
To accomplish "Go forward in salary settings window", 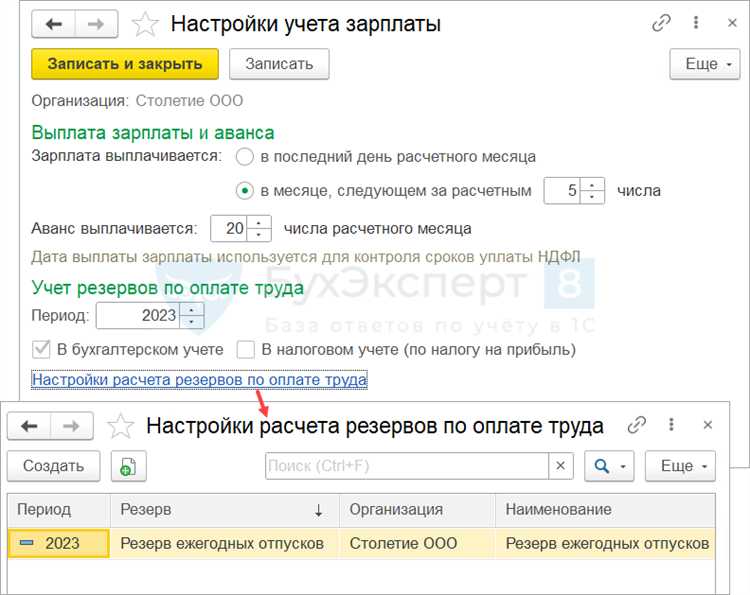I will [97, 24].
